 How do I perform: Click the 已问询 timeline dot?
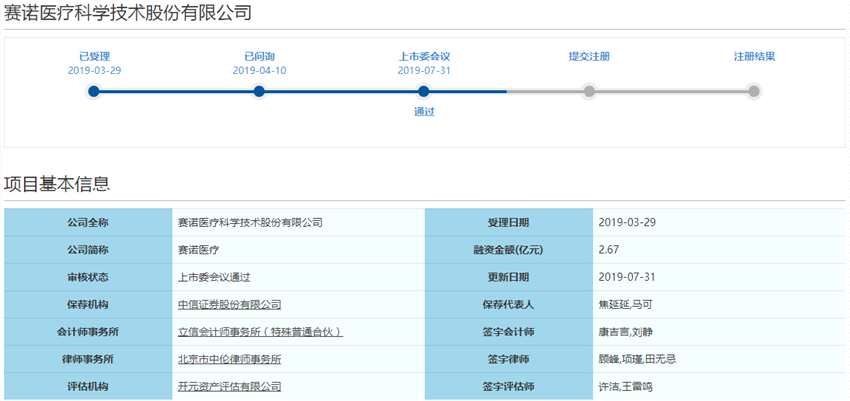(x=259, y=92)
